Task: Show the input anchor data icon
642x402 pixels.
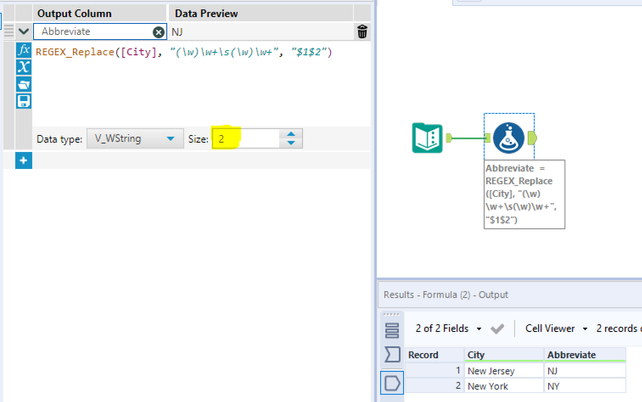Action: [x=392, y=354]
